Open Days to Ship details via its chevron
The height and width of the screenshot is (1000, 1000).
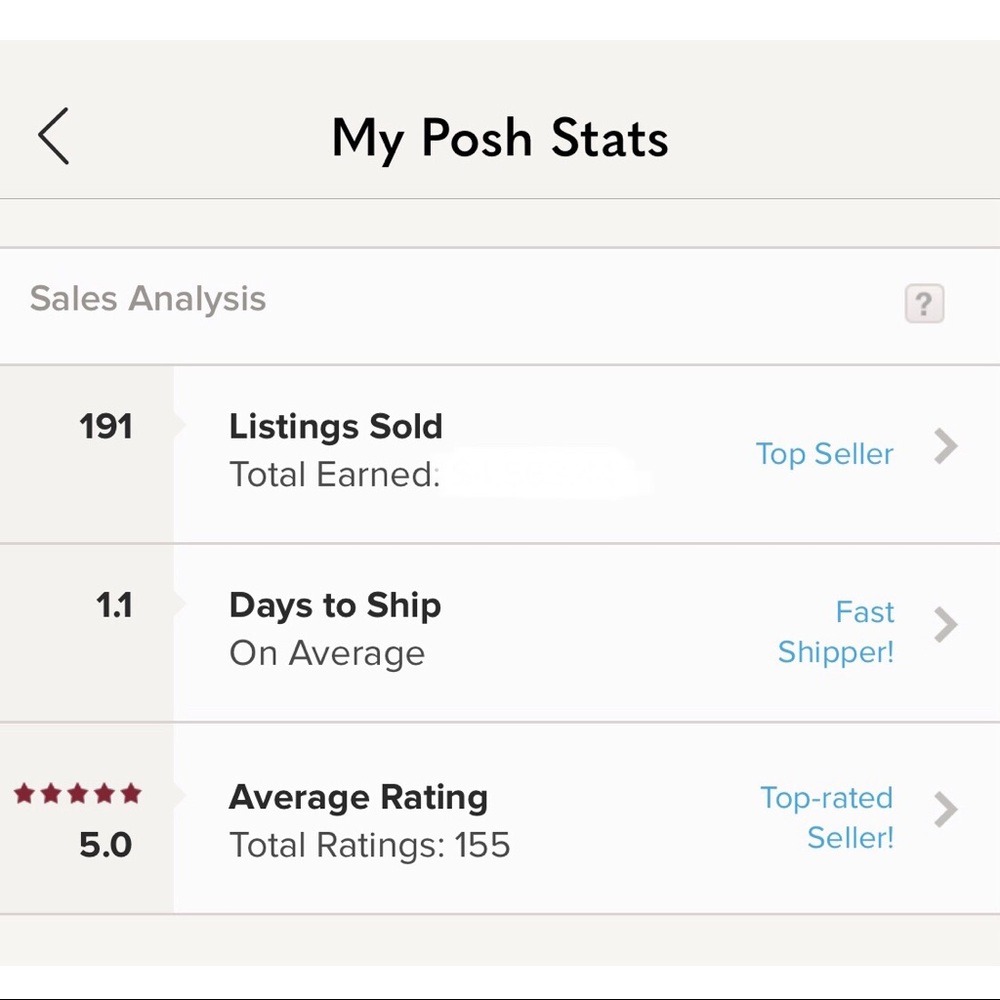click(946, 626)
